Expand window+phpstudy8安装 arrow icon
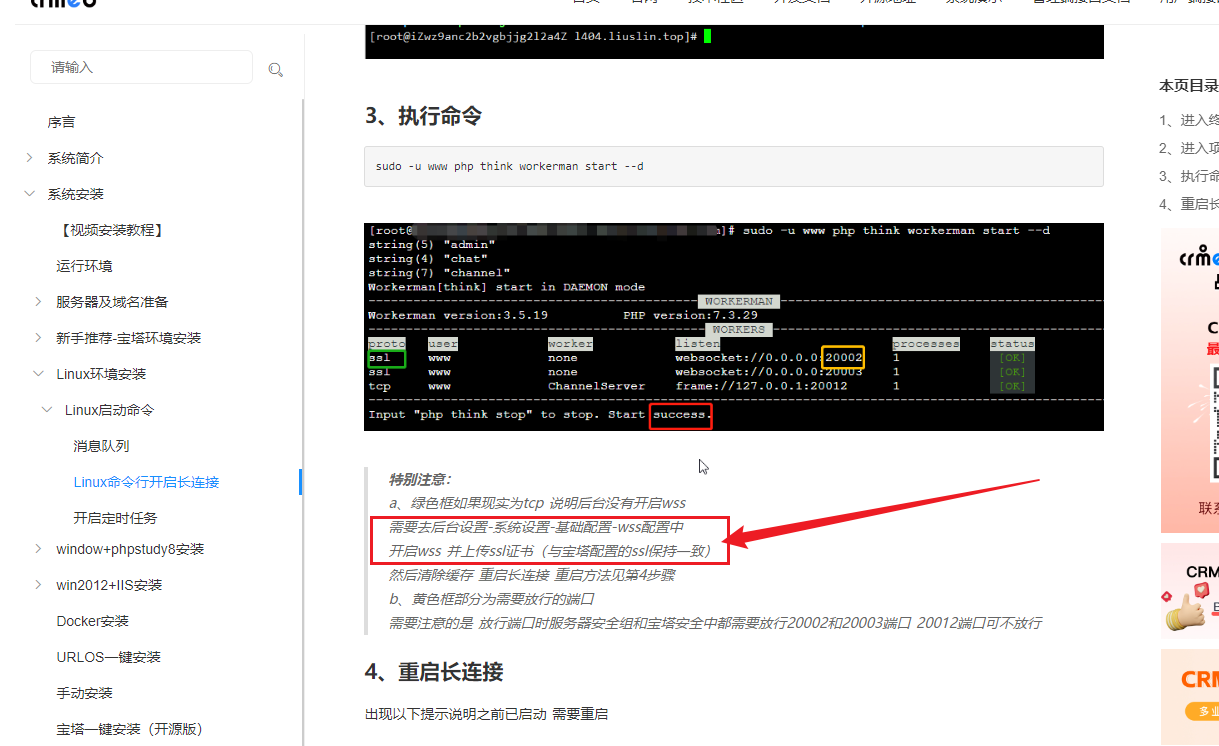 tap(38, 549)
